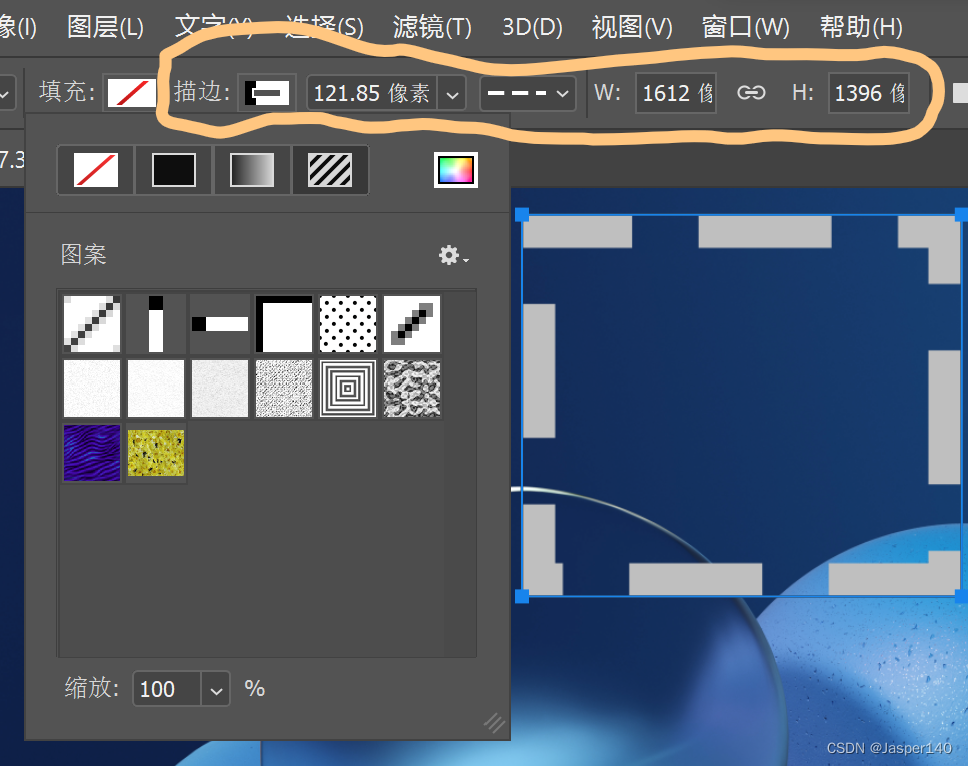968x766 pixels.
Task: Open the 滤镜(T) menu
Action: click(432, 27)
